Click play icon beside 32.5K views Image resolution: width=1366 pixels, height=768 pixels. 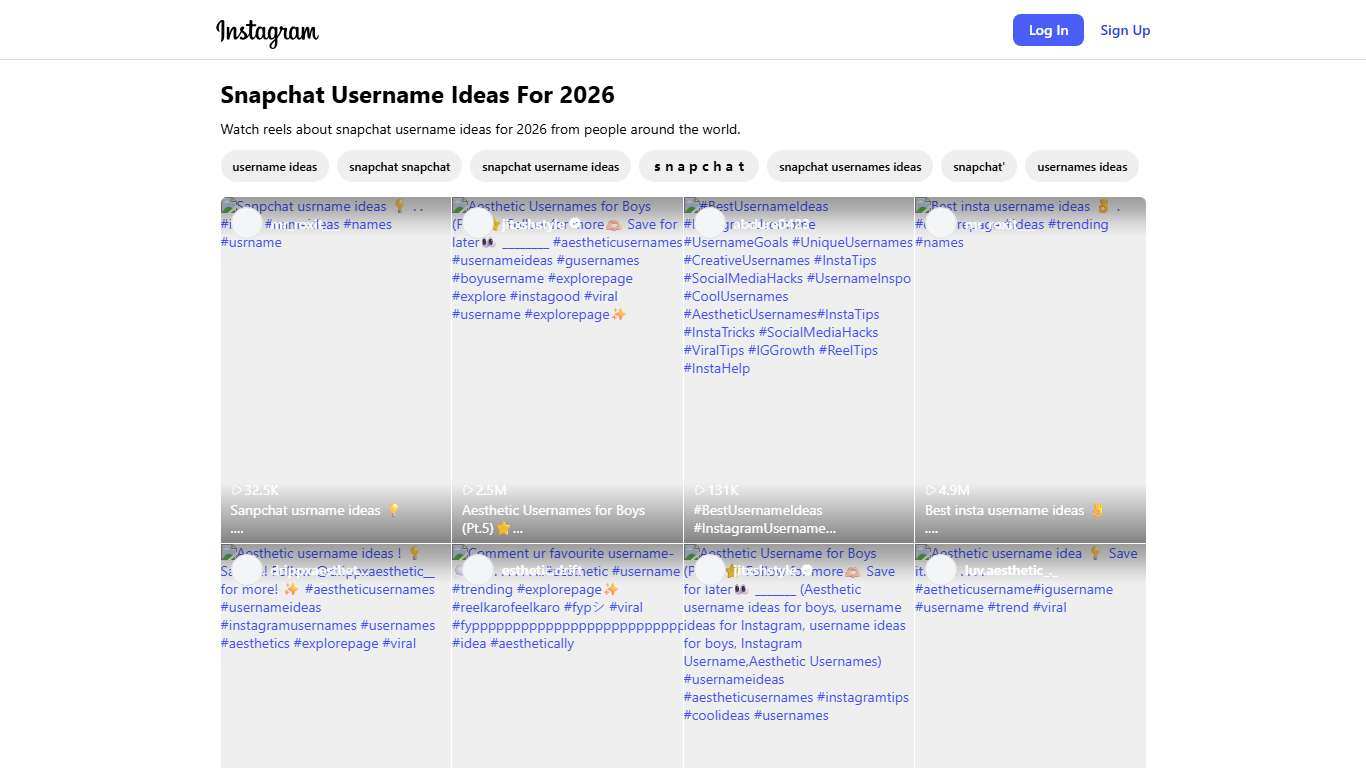237,490
